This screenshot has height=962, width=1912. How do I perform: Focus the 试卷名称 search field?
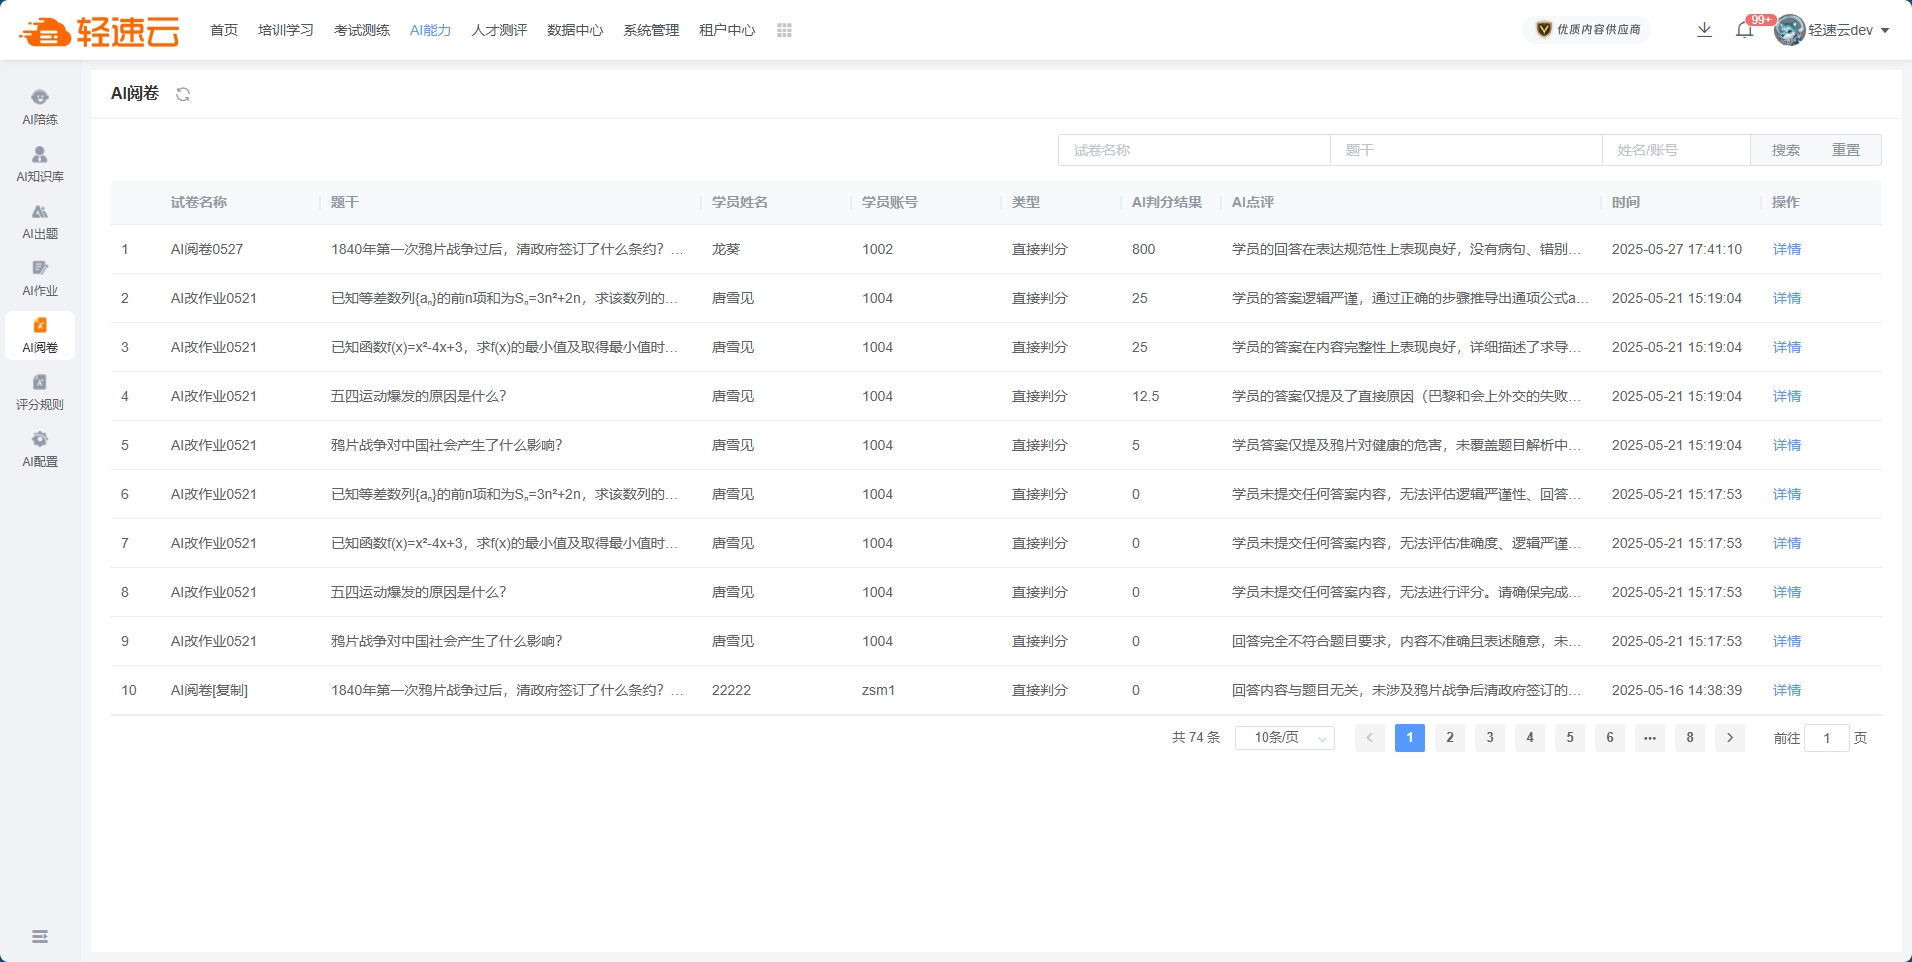tap(1194, 150)
